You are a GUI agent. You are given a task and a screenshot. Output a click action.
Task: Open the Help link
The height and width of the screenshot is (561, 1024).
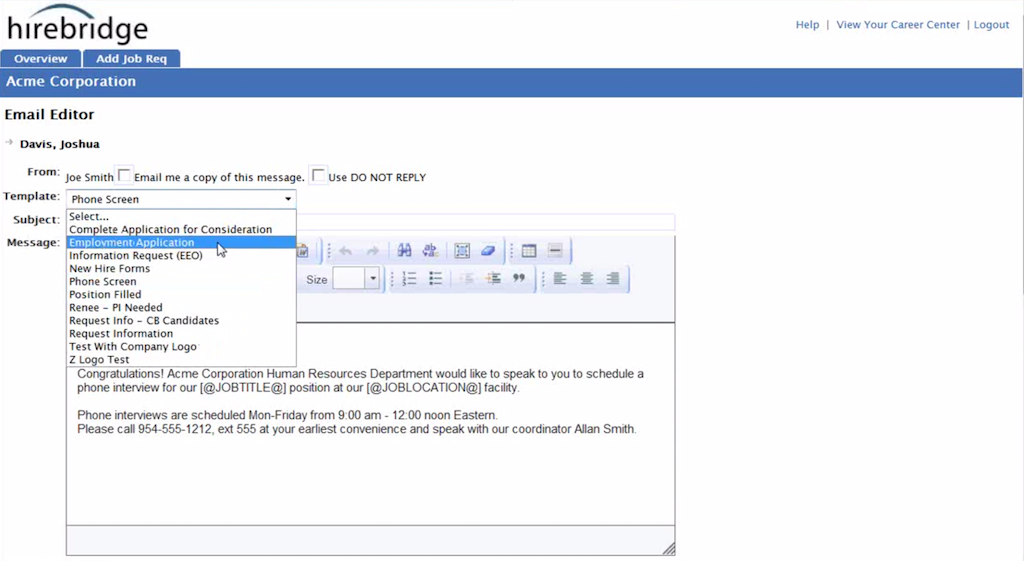click(x=807, y=25)
